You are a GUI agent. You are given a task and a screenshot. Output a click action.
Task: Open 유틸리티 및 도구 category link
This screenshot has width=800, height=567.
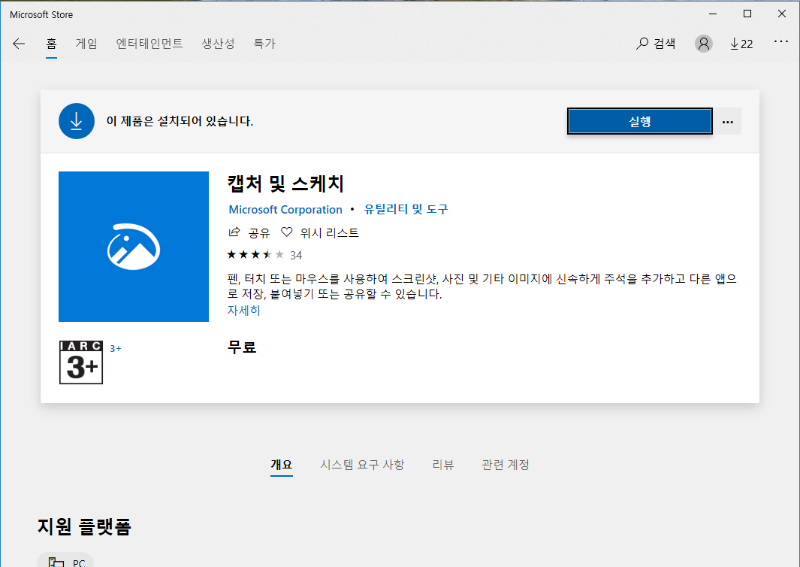[x=406, y=210]
